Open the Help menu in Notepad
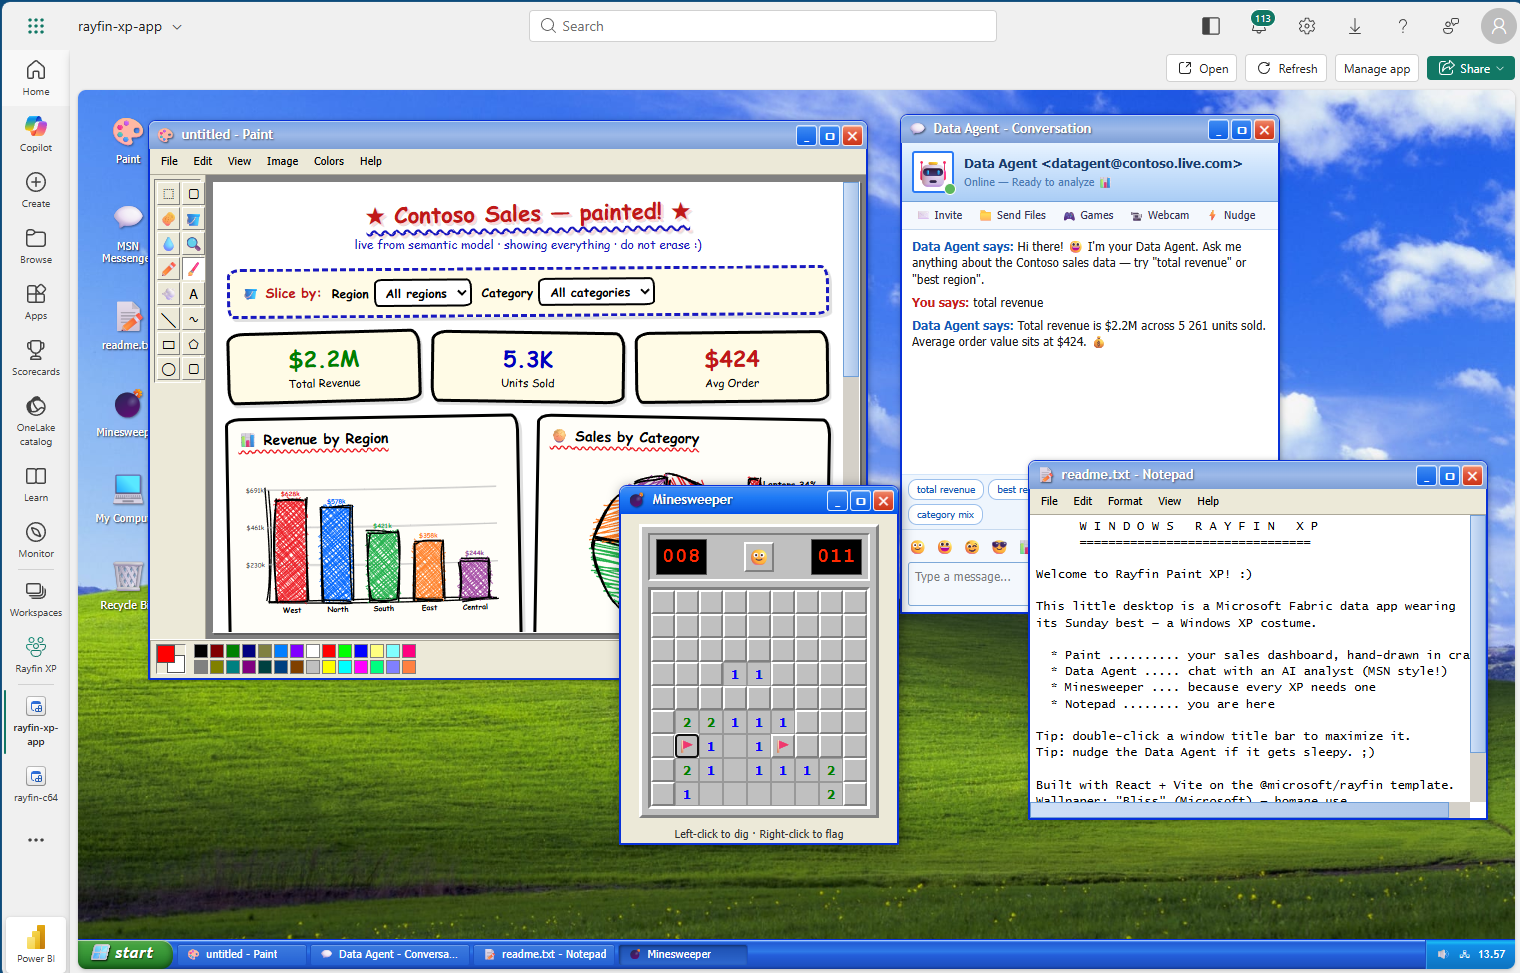Image resolution: width=1520 pixels, height=973 pixels. 1208,501
